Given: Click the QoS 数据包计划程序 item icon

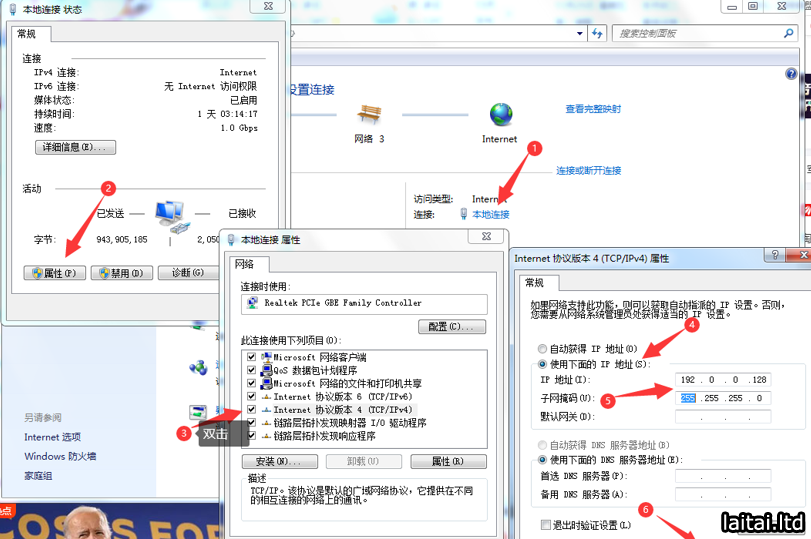Looking at the screenshot, I should [x=267, y=370].
